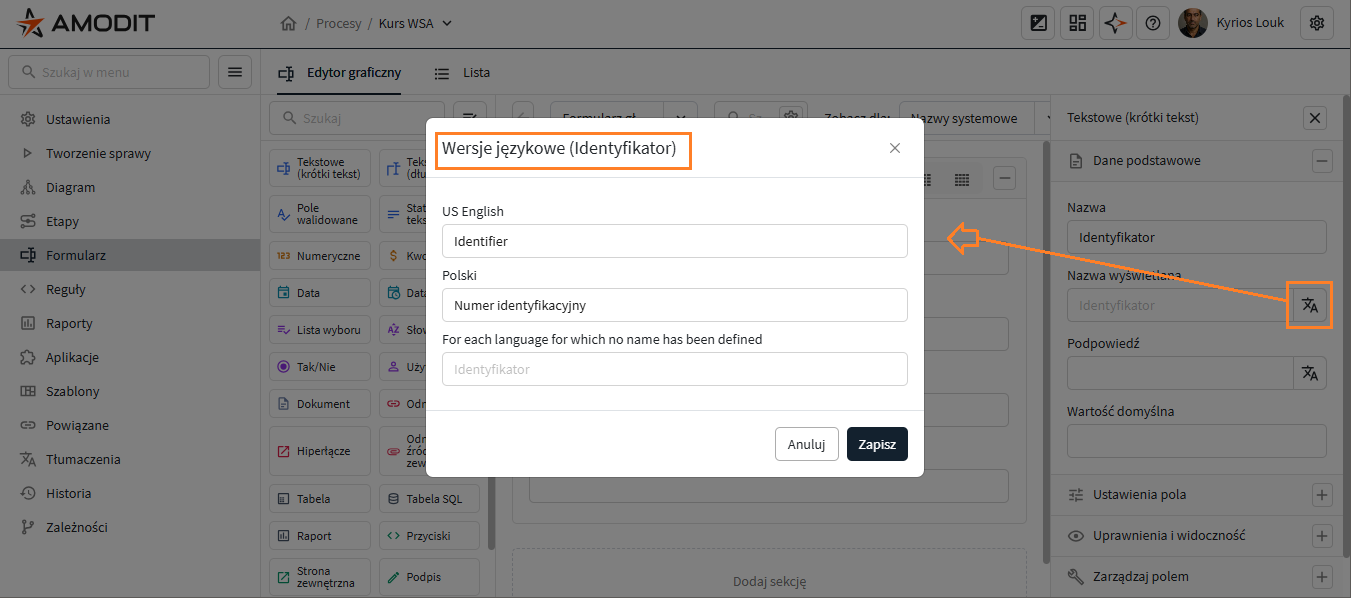
Task: Click the AI sparkle icon in header
Action: coord(1115,23)
